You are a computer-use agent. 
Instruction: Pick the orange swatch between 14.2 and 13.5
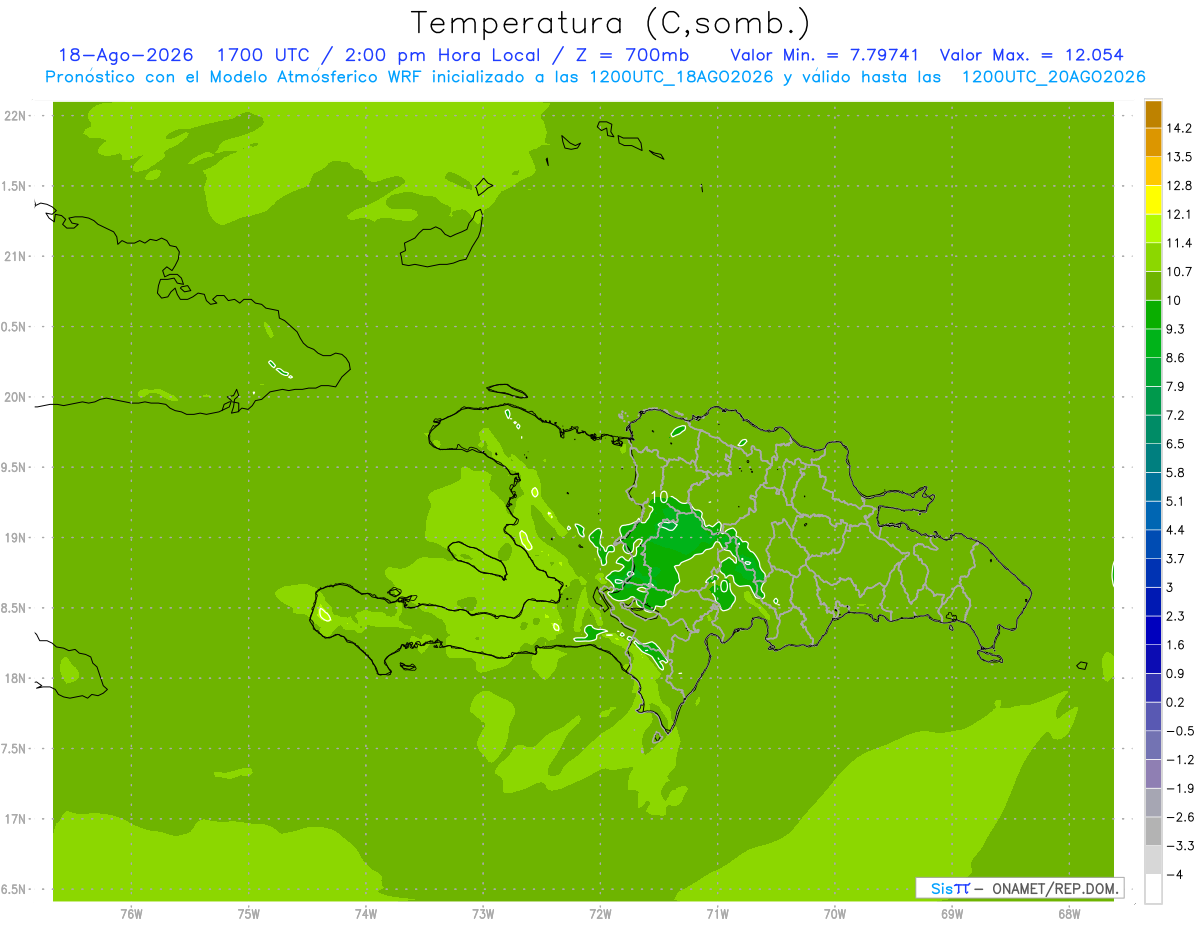(1153, 143)
